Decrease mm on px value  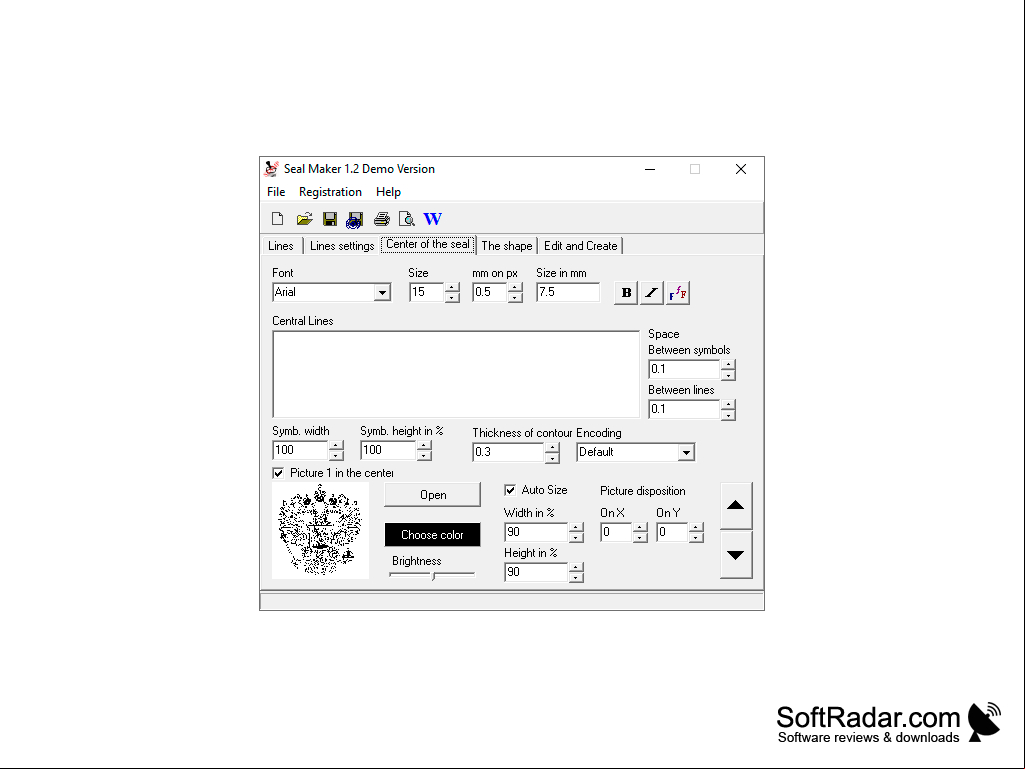pyautogui.click(x=515, y=298)
